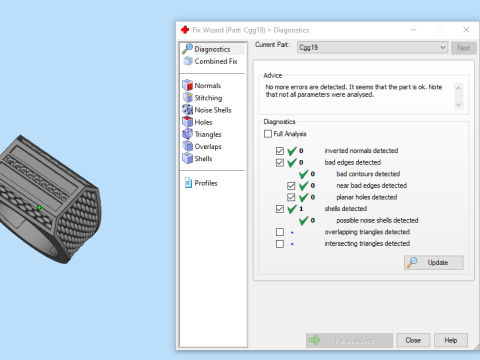
Task: Open the Stitching fix icon
Action: pos(188,97)
